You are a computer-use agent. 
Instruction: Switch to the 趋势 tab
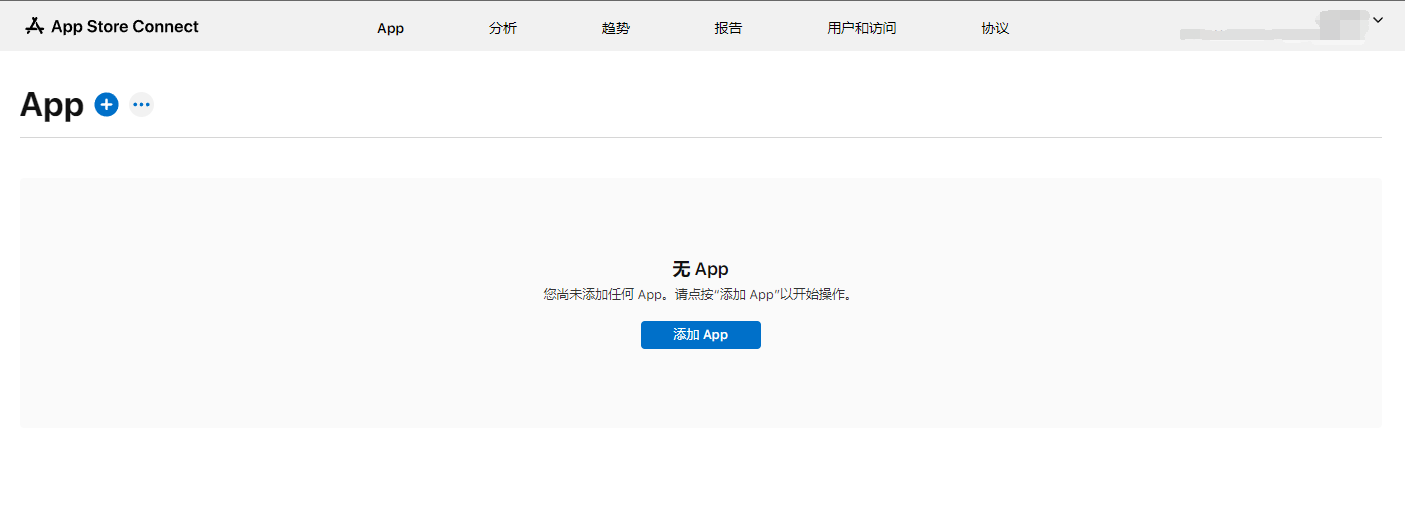click(x=616, y=28)
